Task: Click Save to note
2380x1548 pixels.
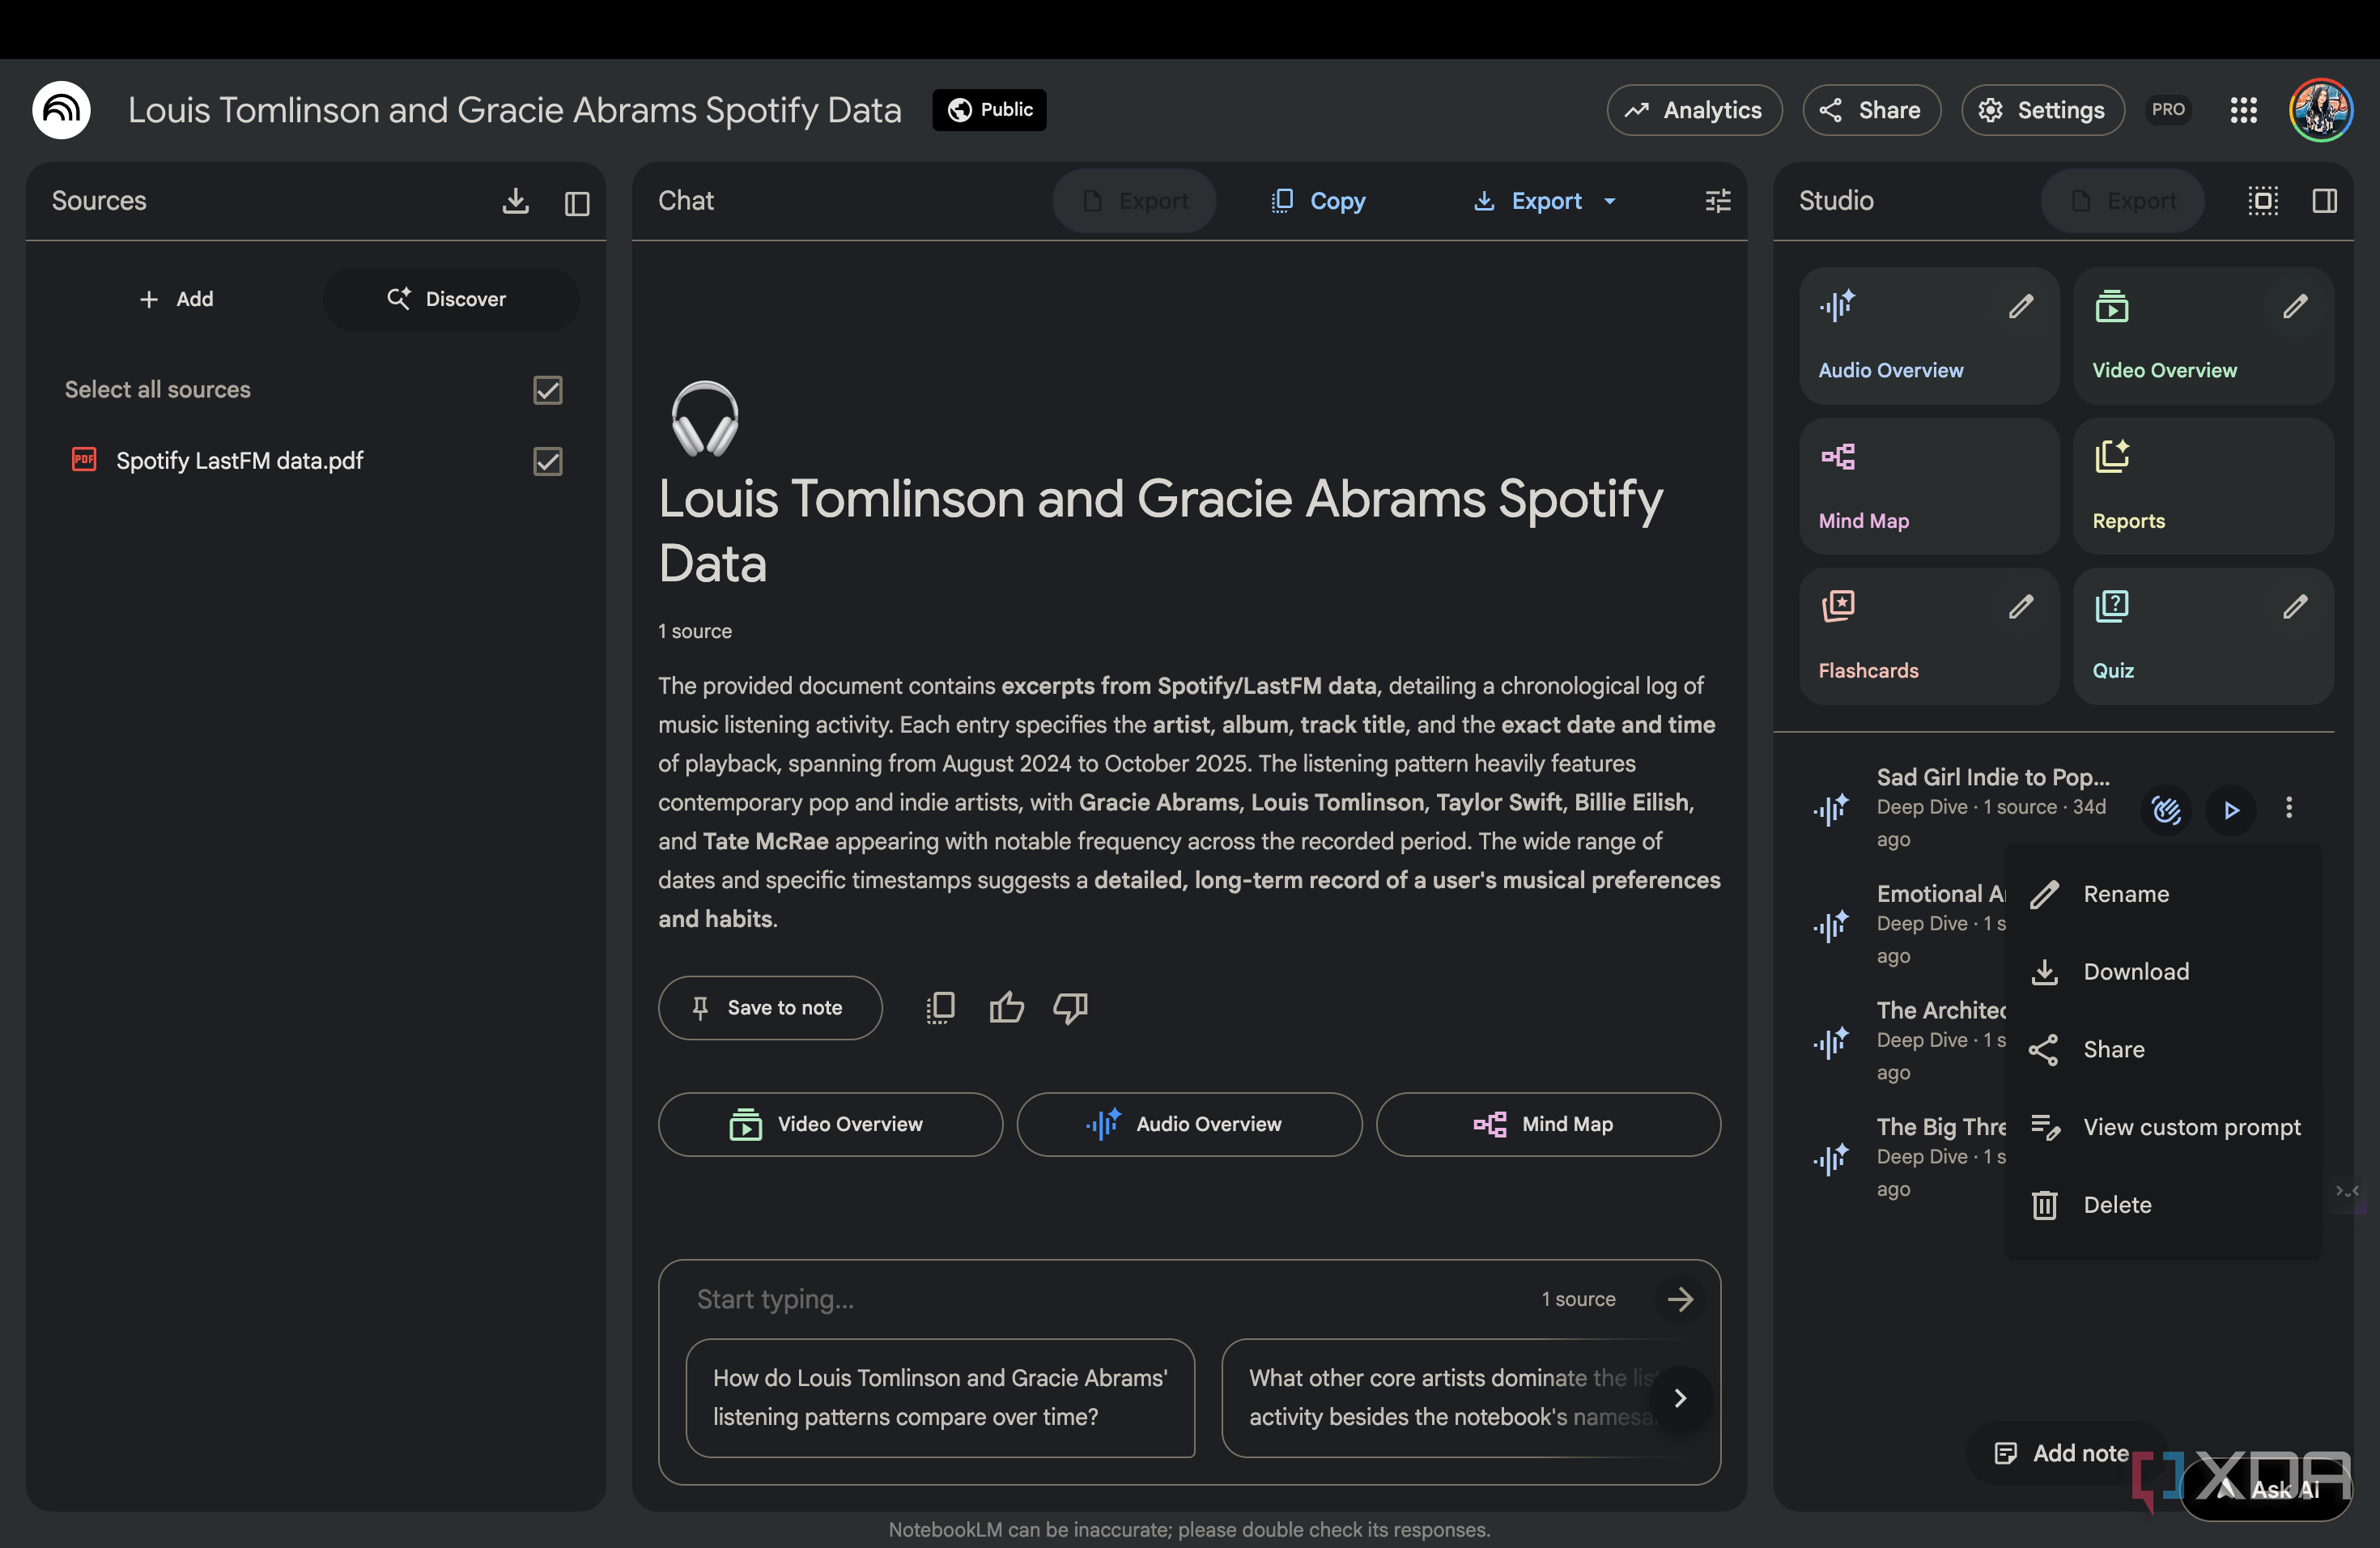Action: point(769,1007)
